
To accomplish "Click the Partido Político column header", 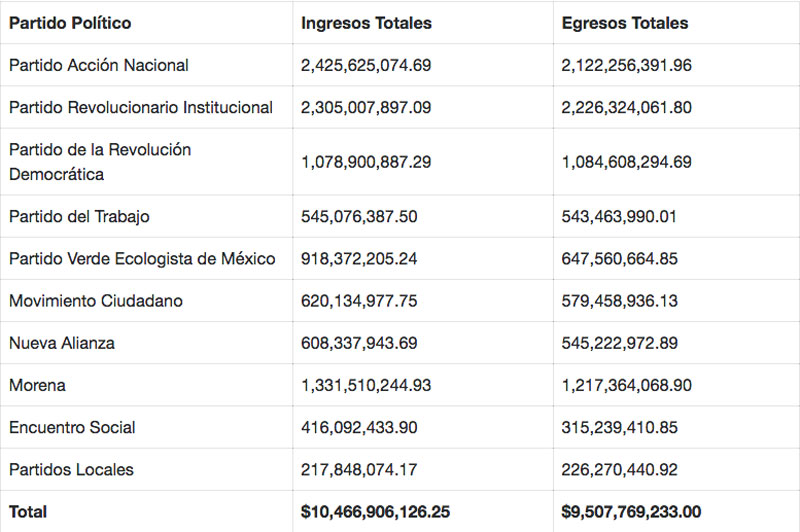I will tap(70, 23).
